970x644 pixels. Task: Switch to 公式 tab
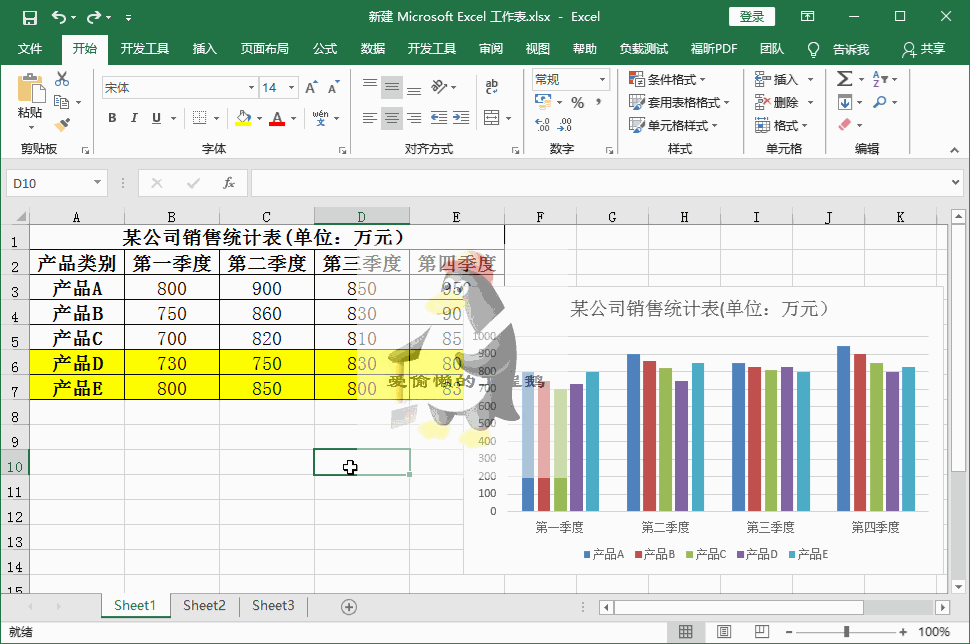click(325, 49)
